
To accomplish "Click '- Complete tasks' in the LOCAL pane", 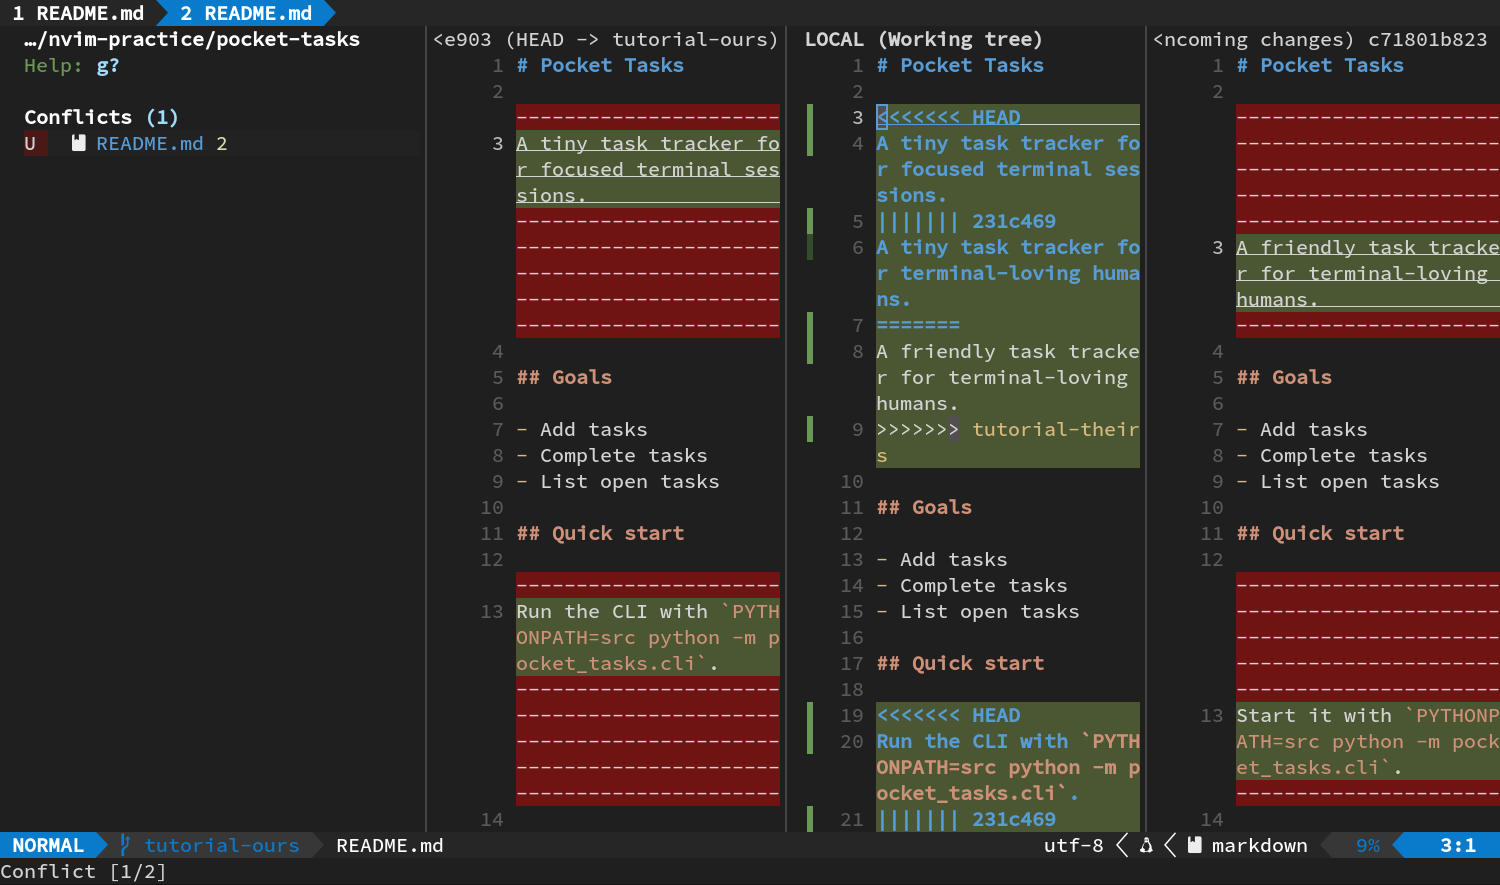I will [972, 585].
